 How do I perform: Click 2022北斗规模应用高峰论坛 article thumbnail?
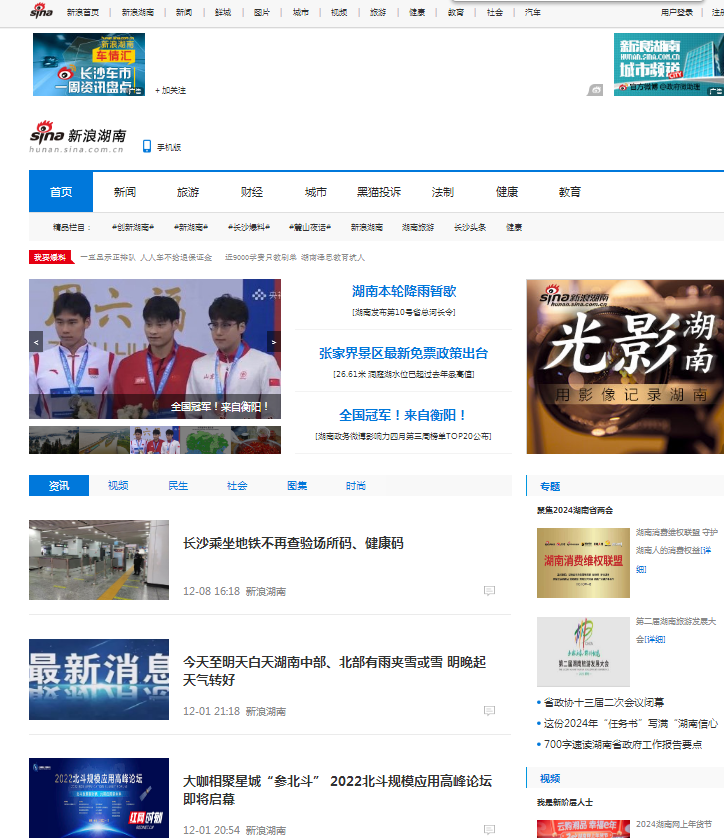pyautogui.click(x=99, y=798)
